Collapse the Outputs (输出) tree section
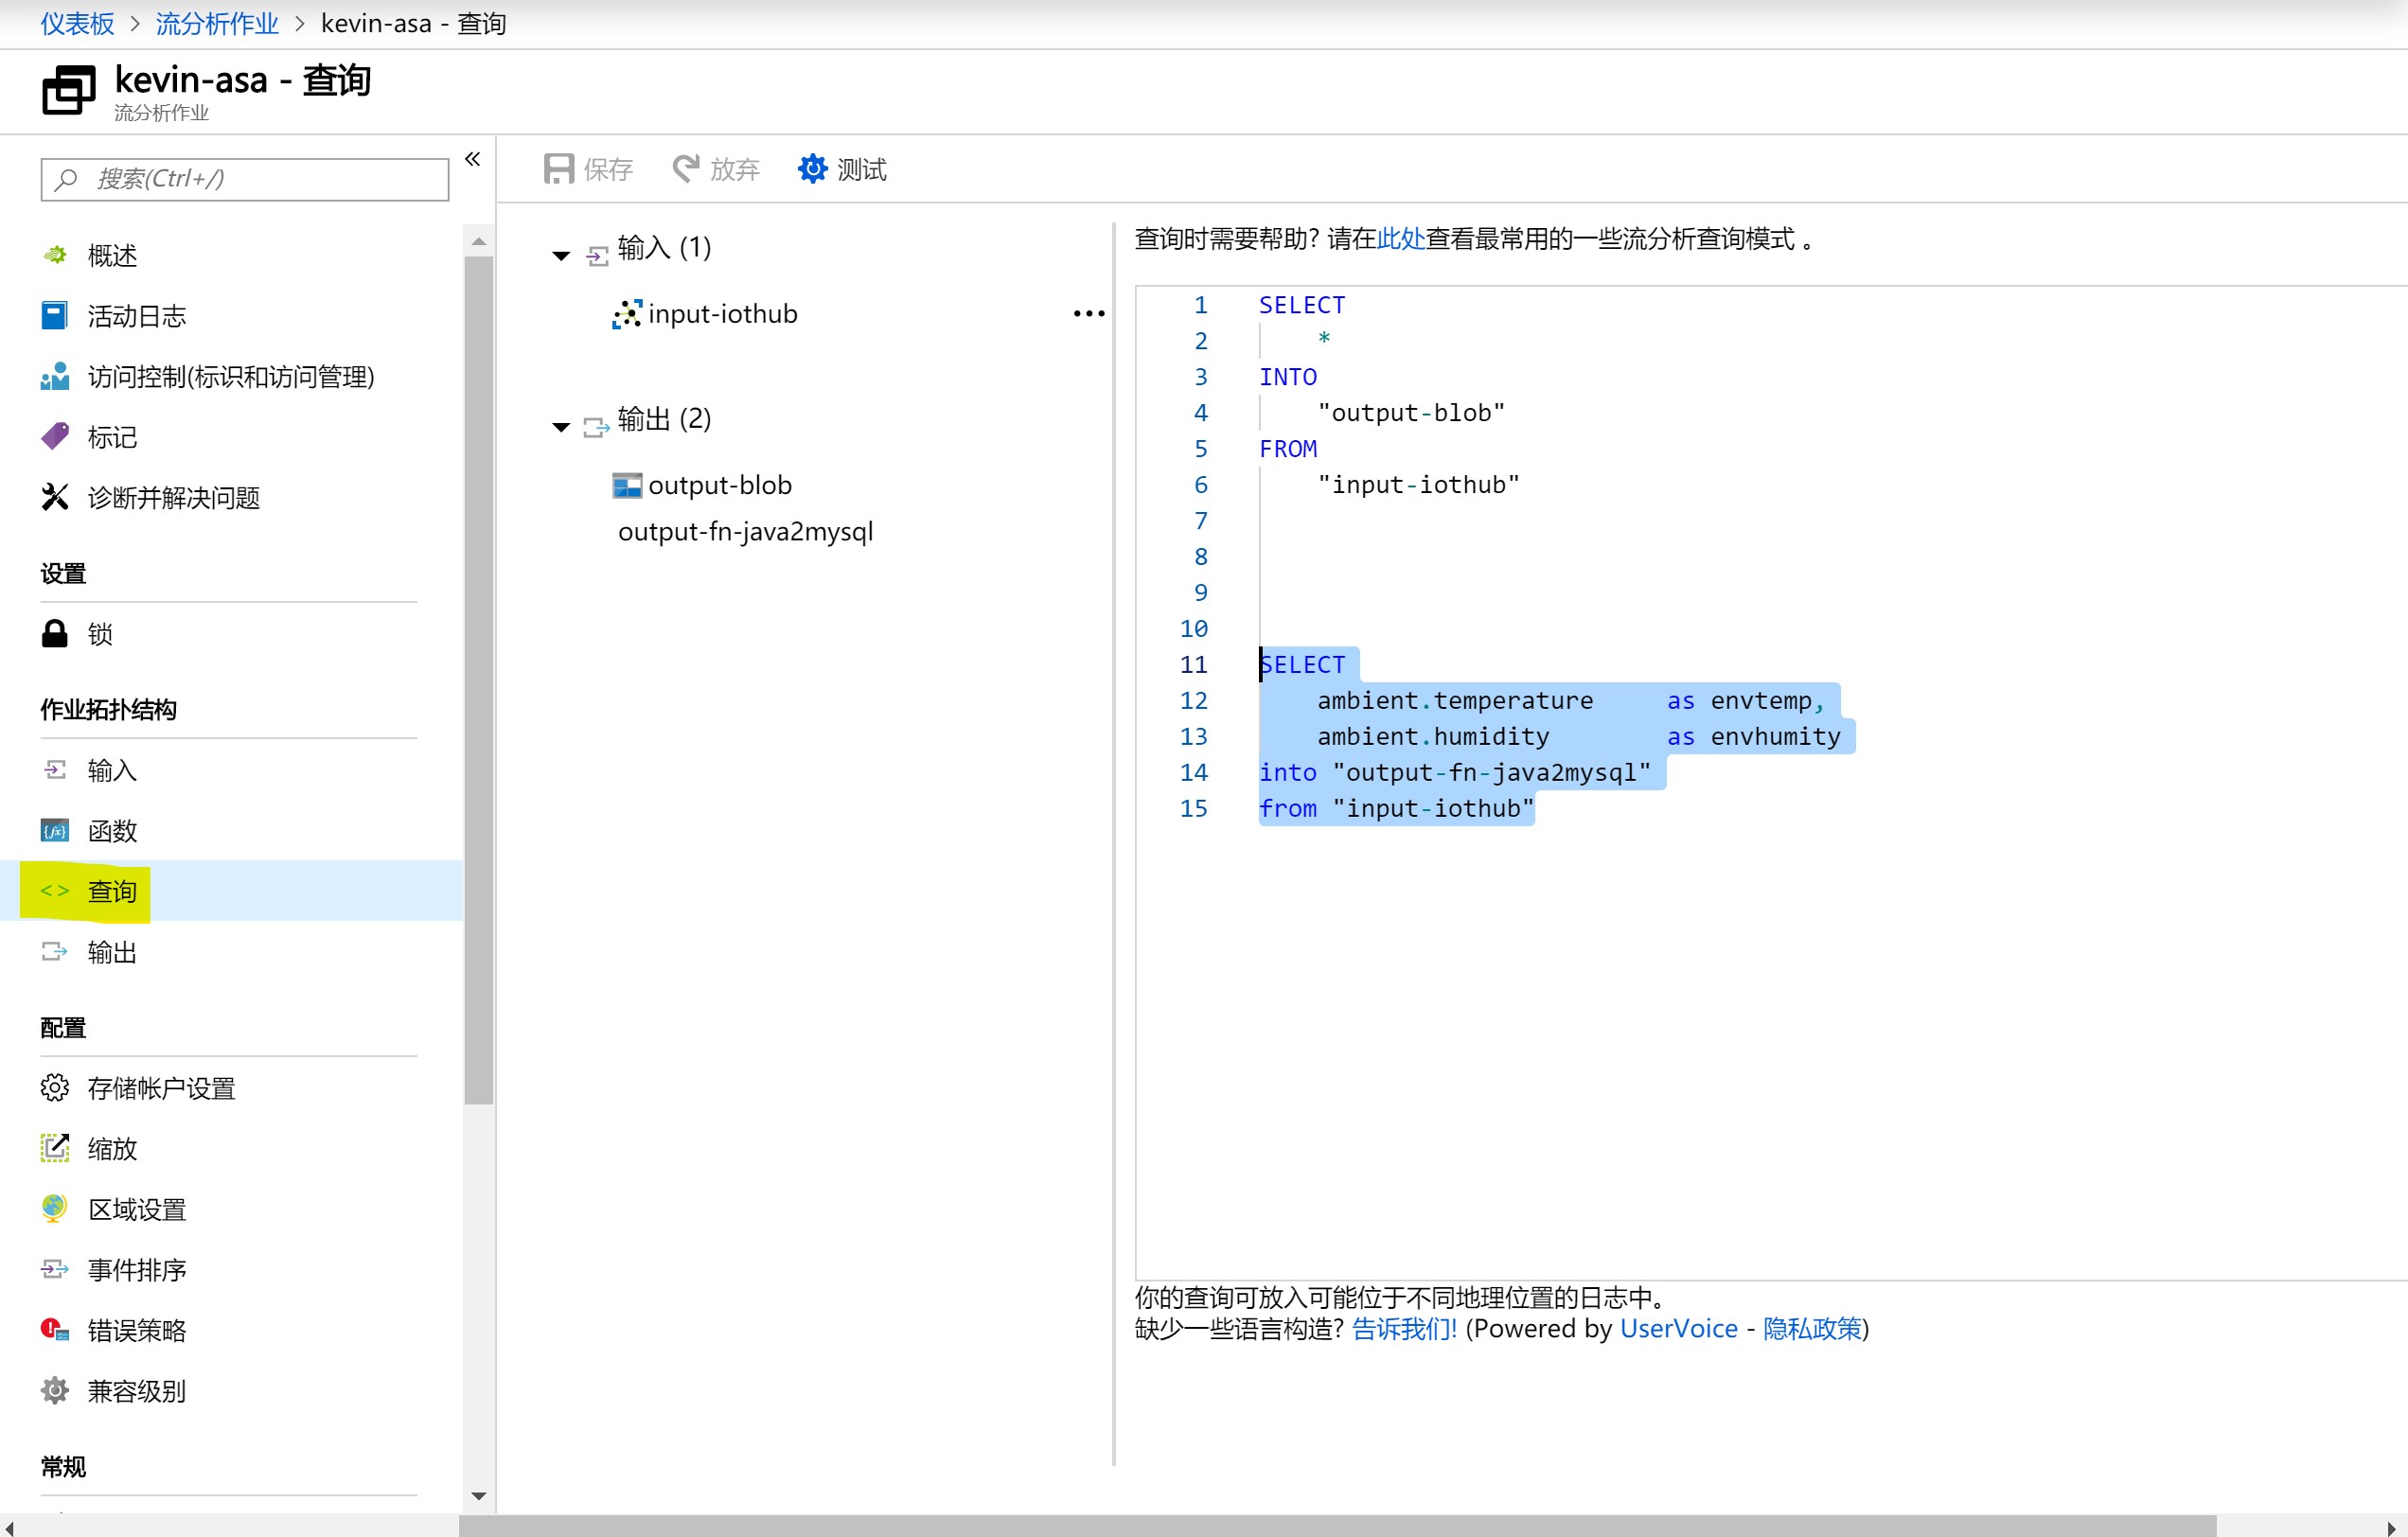The width and height of the screenshot is (2408, 1537). tap(562, 428)
